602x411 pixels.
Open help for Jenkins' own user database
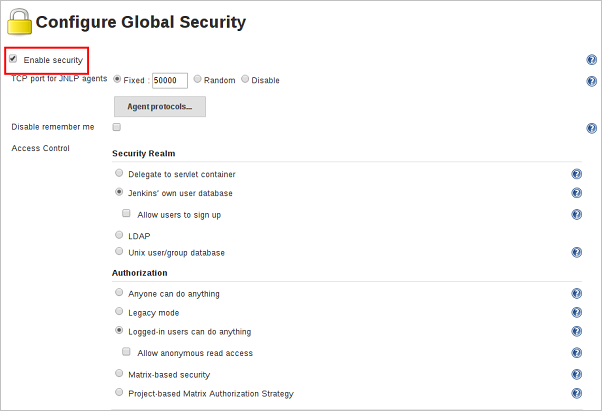(576, 193)
